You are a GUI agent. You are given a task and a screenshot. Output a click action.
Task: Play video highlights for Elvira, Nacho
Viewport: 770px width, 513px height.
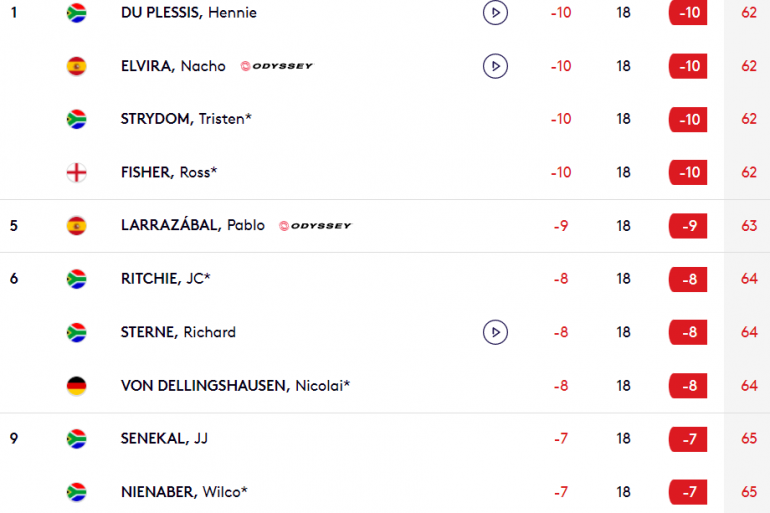click(495, 66)
